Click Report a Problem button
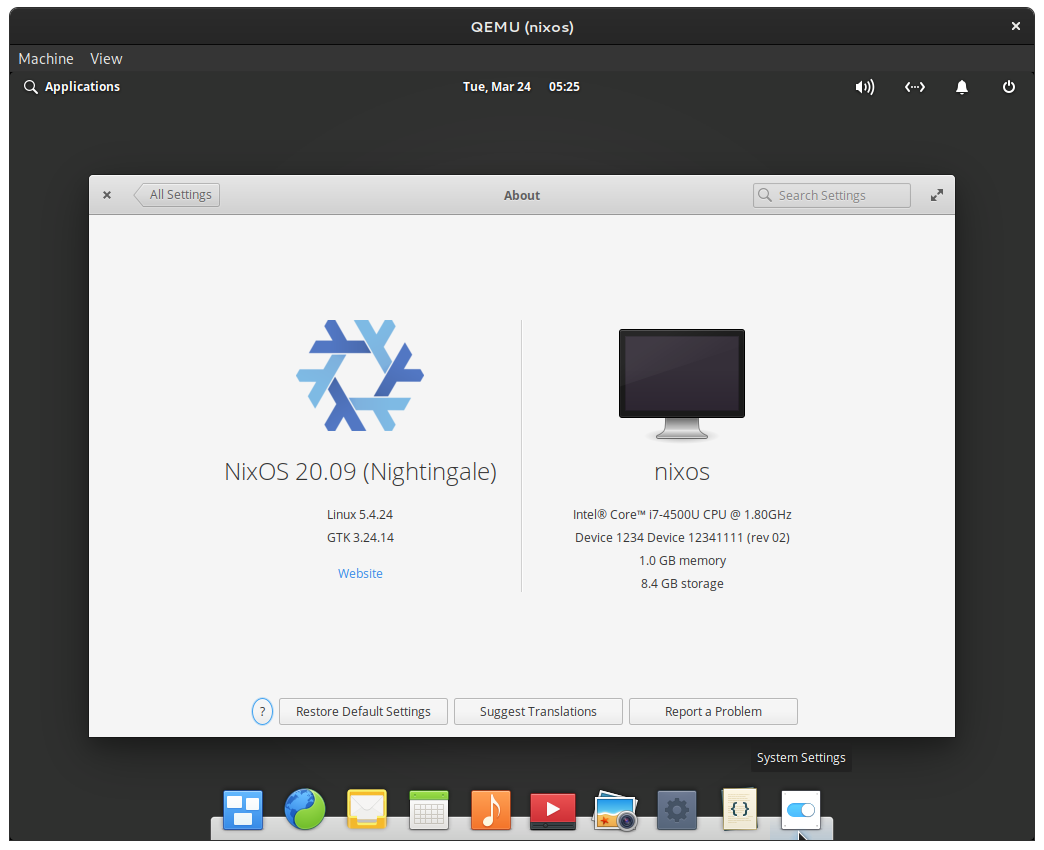This screenshot has width=1044, height=850. pos(713,712)
